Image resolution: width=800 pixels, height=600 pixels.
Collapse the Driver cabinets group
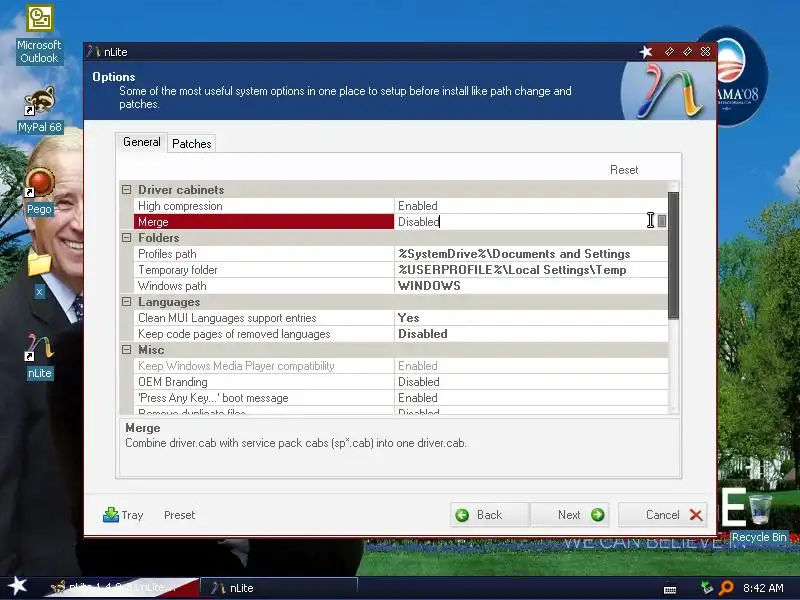pos(127,190)
